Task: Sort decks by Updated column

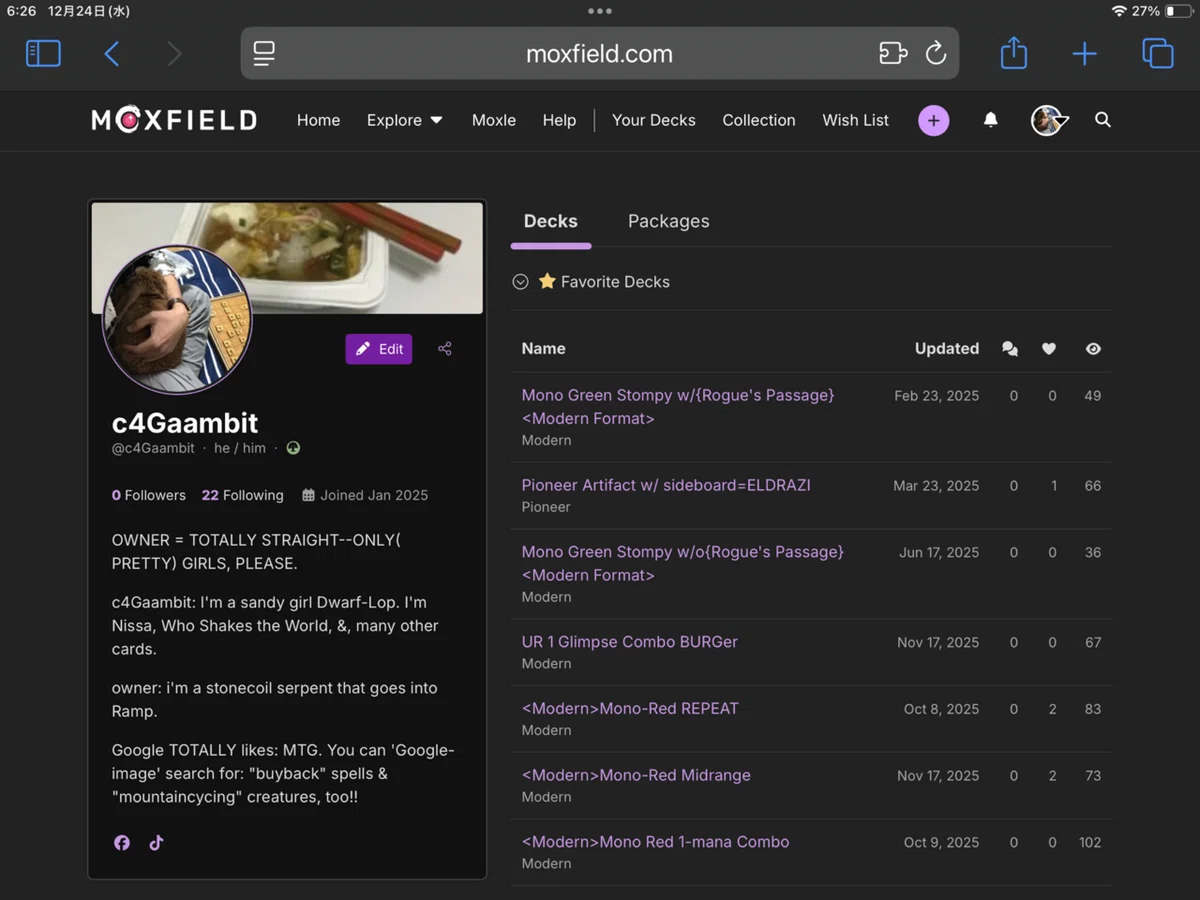Action: (947, 349)
